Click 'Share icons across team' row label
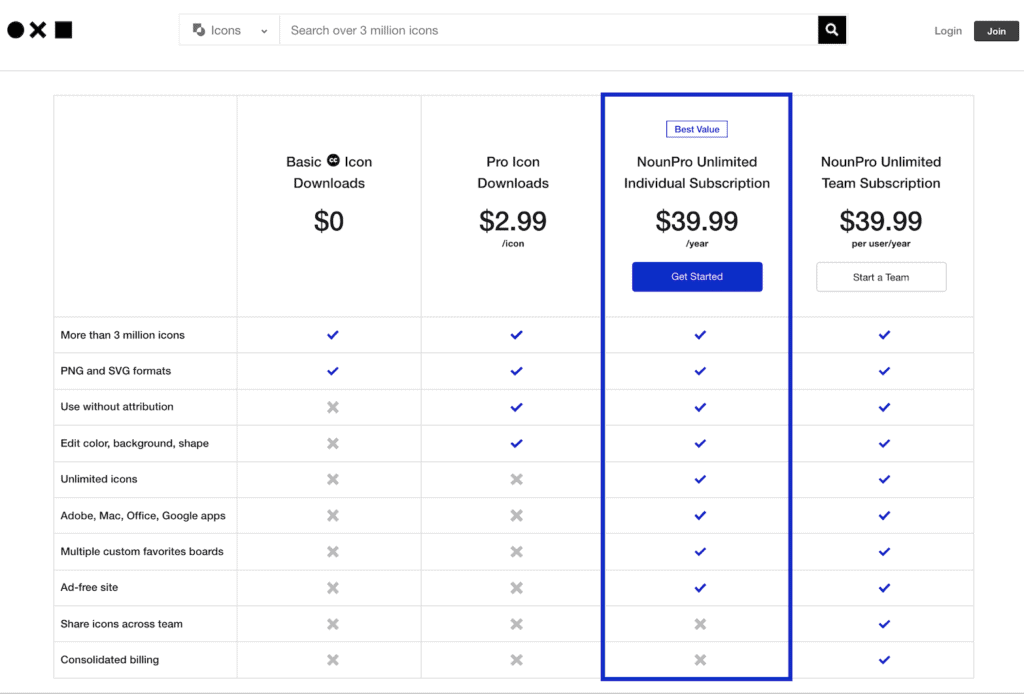 click(x=121, y=624)
